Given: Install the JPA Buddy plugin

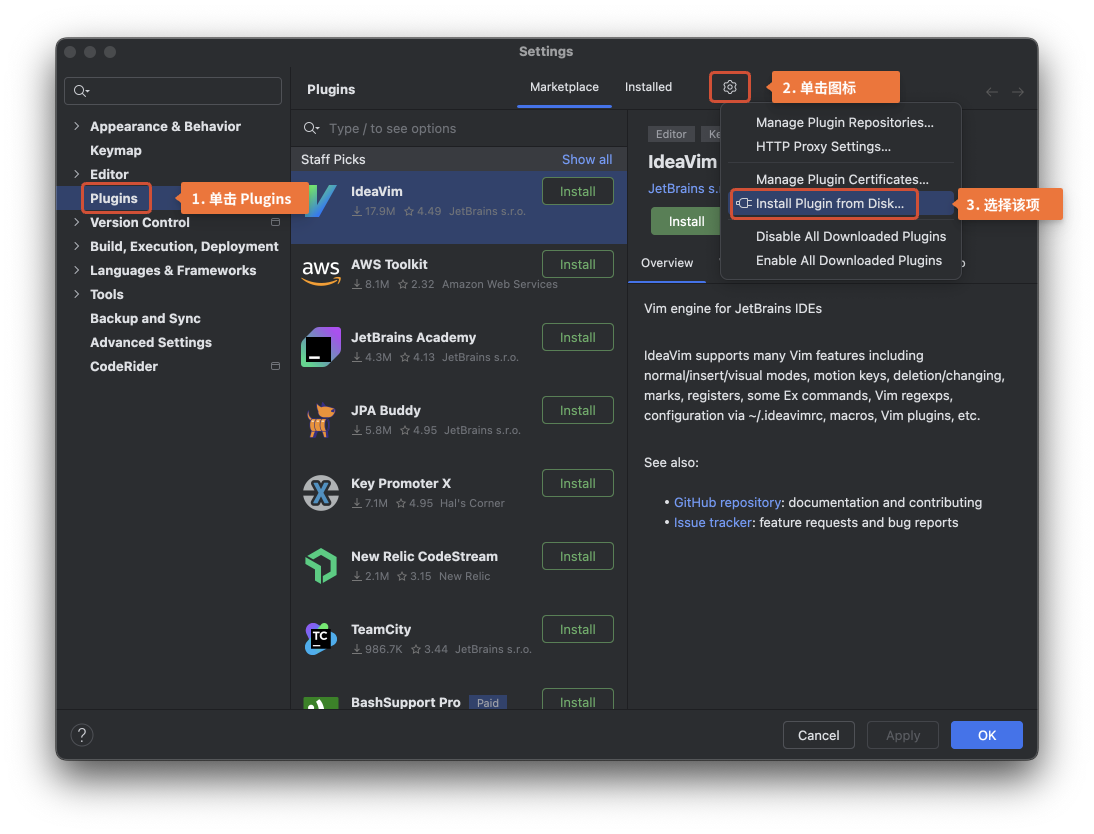Looking at the screenshot, I should pos(578,410).
